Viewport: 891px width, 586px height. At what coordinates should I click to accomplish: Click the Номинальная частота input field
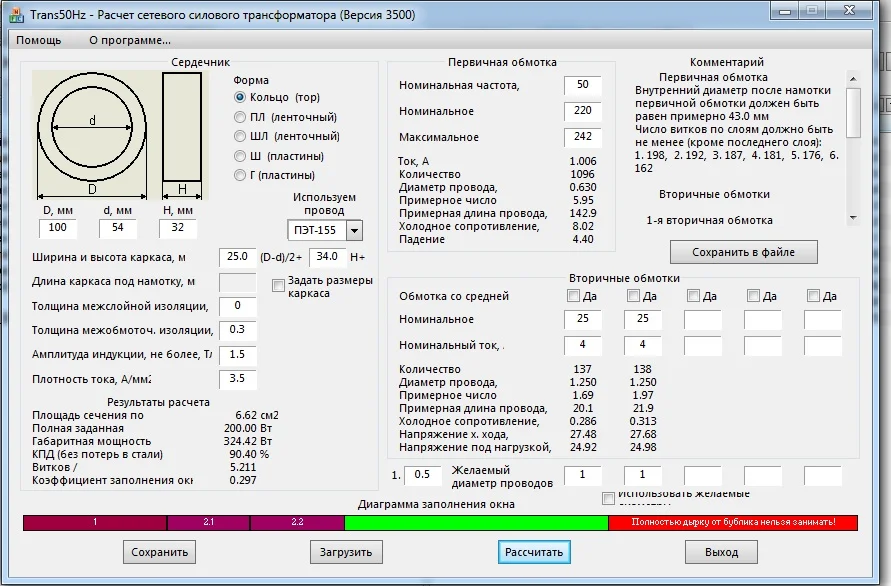pos(582,85)
